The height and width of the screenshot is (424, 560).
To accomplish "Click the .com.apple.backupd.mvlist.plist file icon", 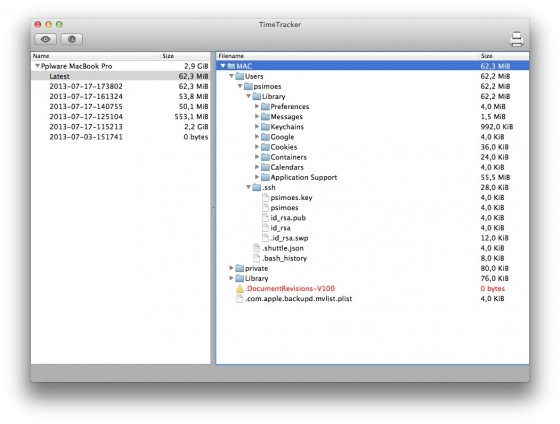I will tap(240, 298).
